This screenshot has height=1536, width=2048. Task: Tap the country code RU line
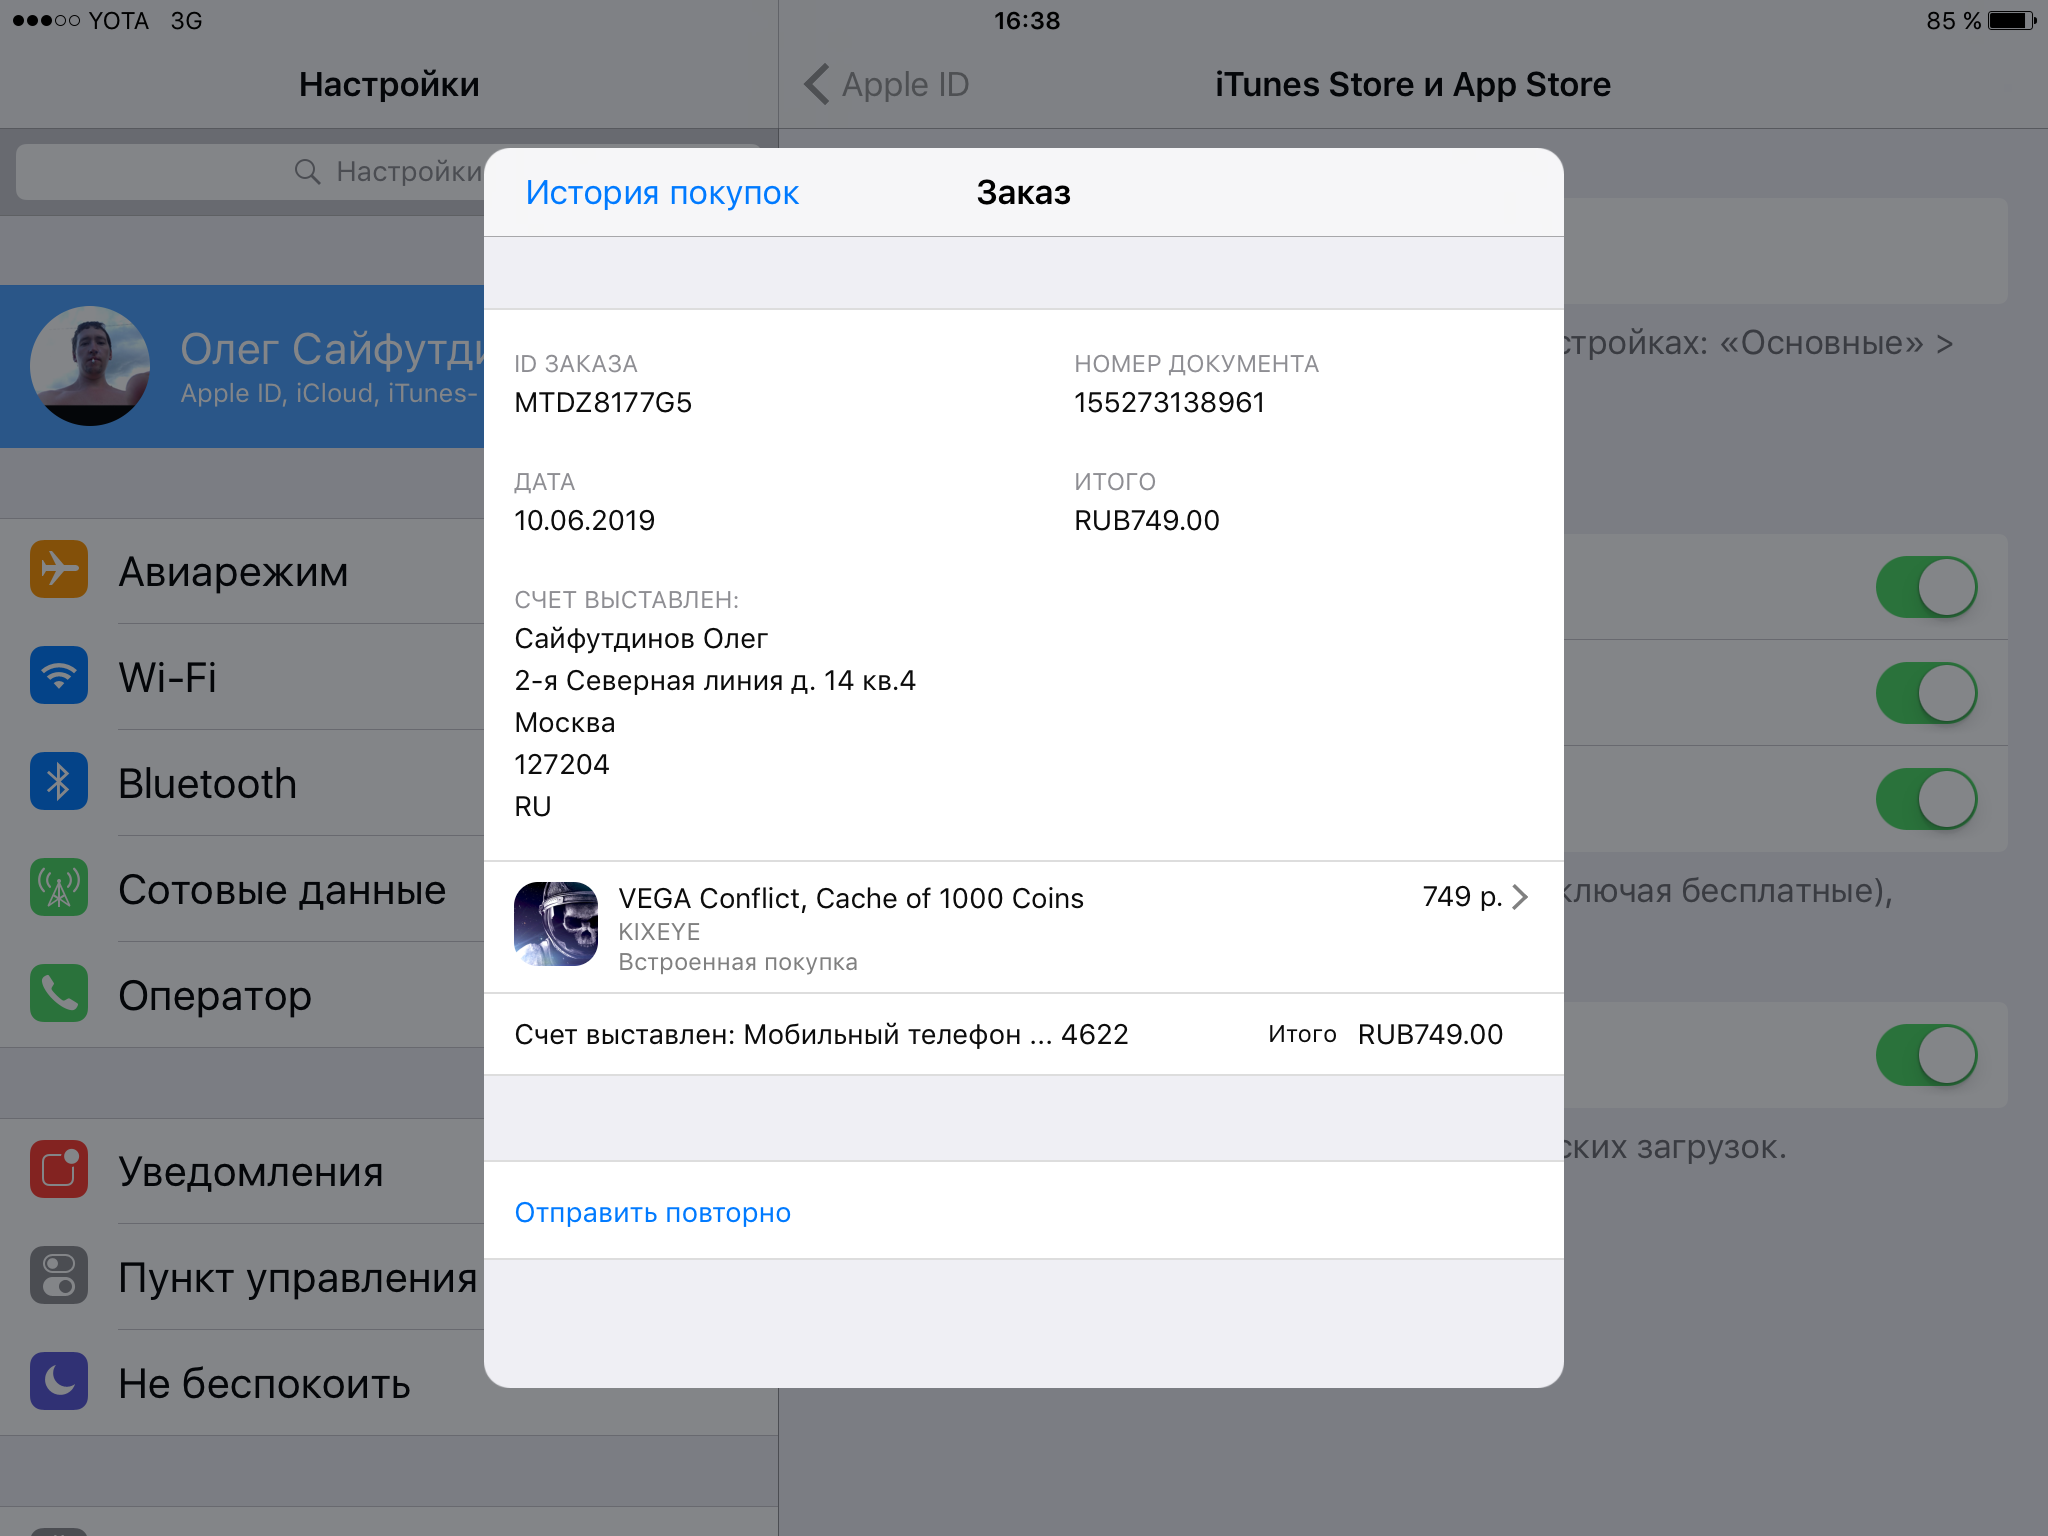tap(533, 807)
